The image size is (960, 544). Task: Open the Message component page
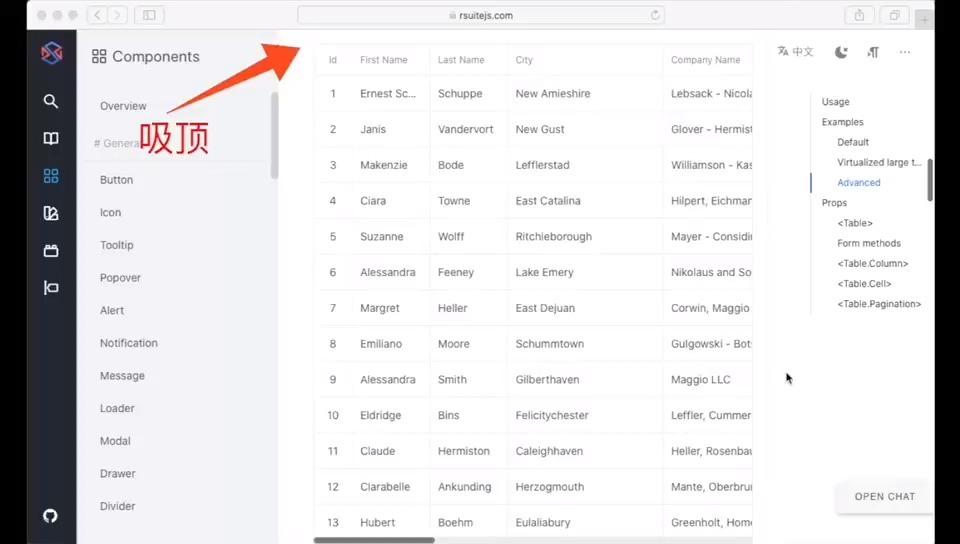coord(122,376)
